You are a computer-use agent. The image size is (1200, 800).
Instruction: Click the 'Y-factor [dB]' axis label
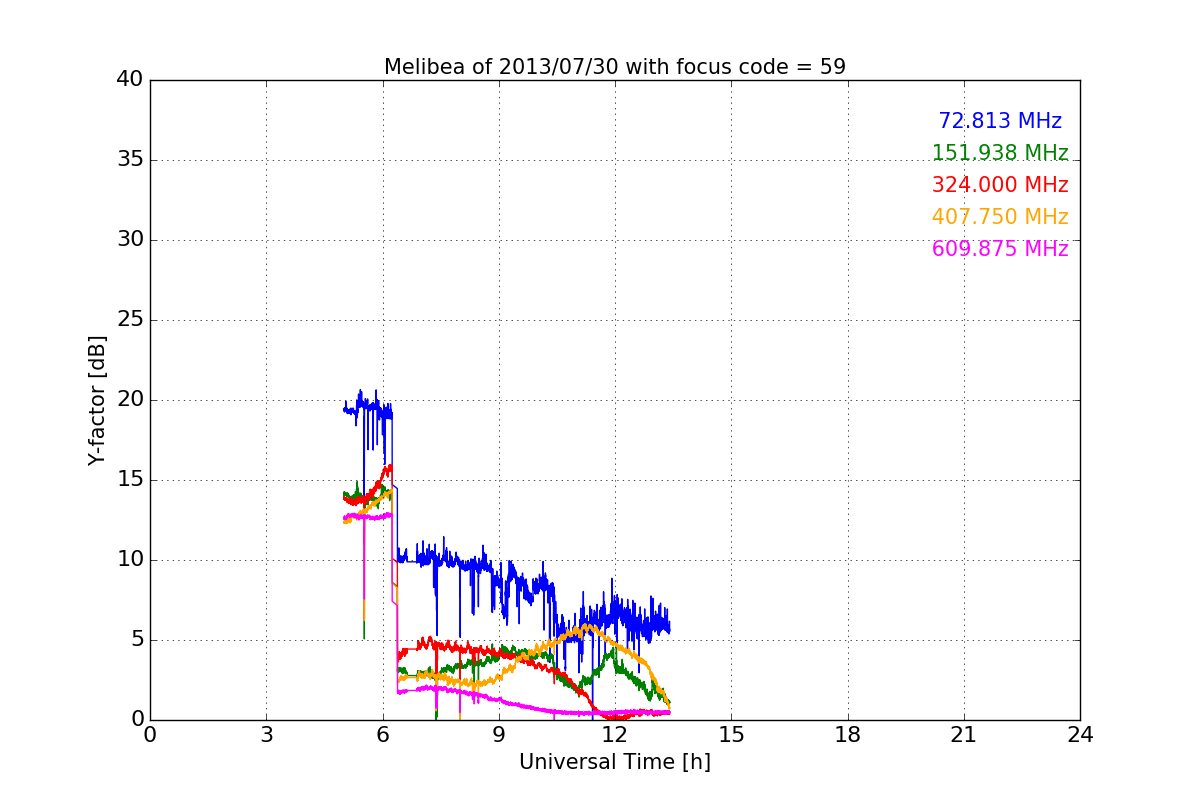coord(97,400)
